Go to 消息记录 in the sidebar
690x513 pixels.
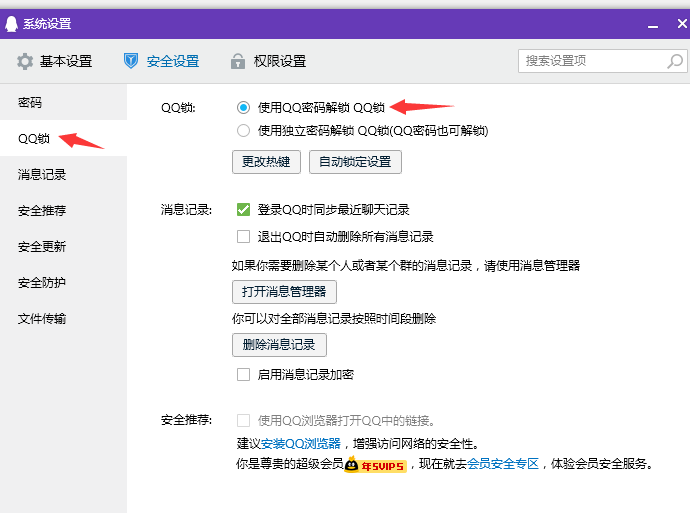click(63, 175)
